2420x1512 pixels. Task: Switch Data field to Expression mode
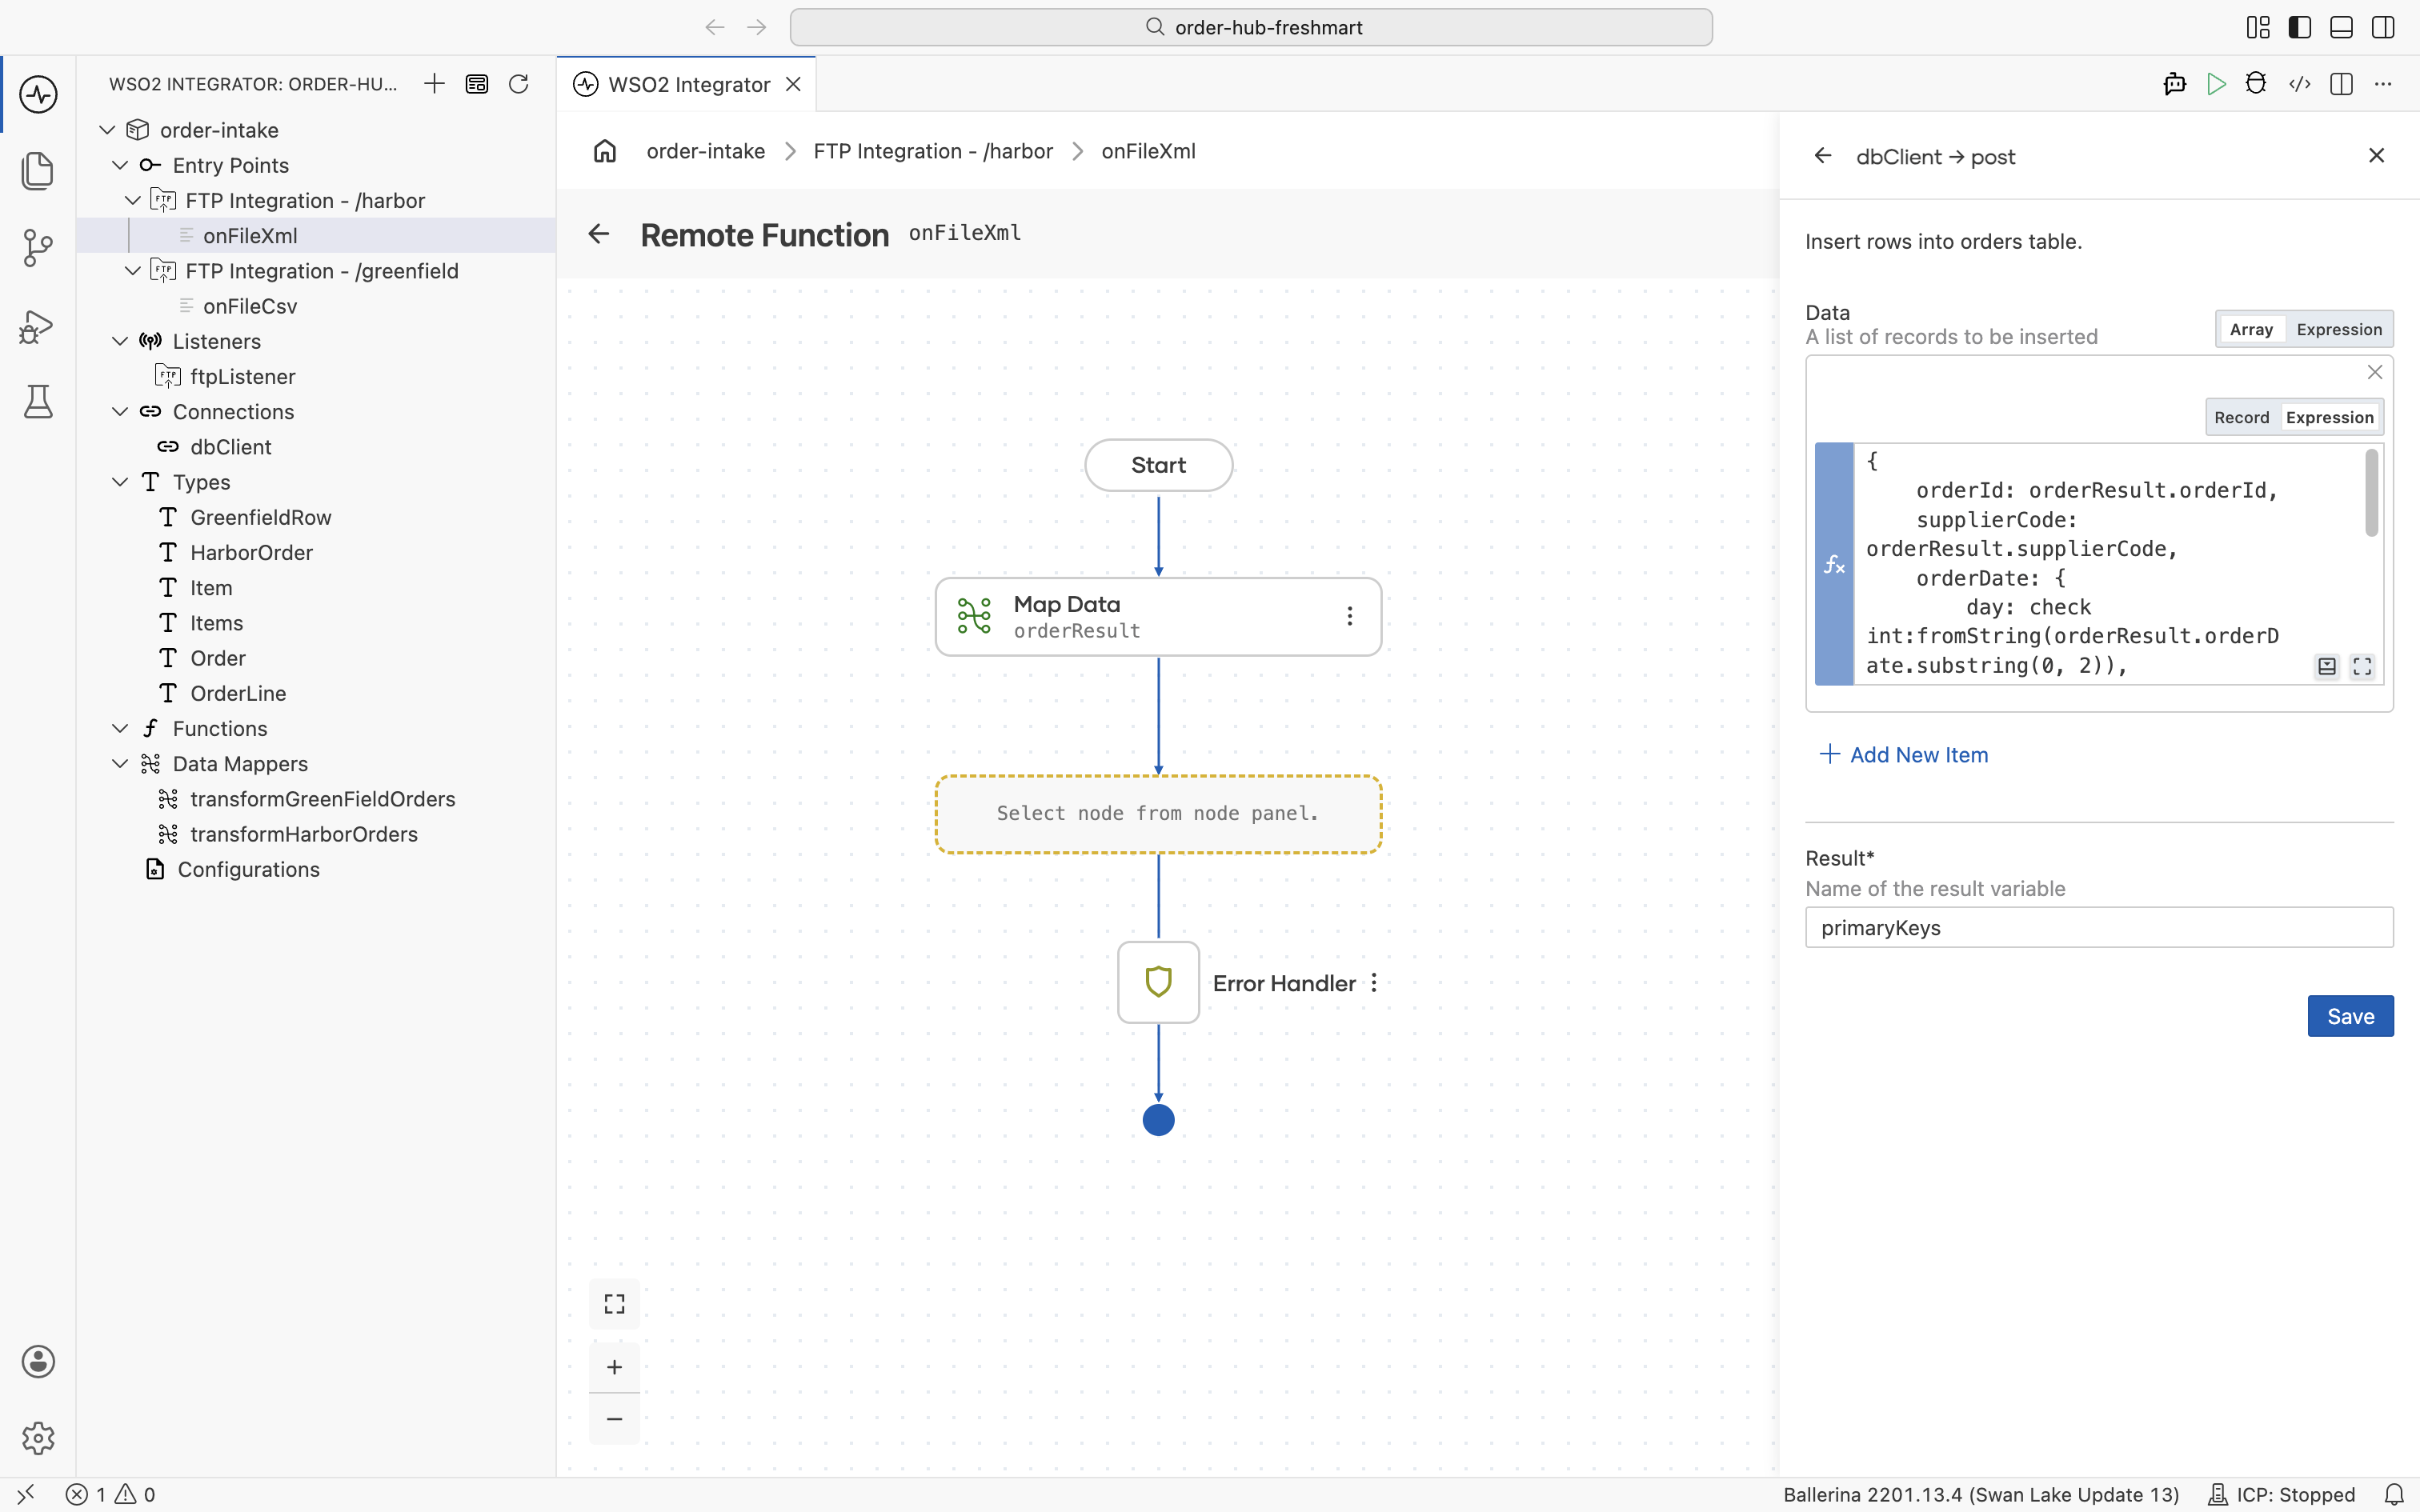(2338, 329)
